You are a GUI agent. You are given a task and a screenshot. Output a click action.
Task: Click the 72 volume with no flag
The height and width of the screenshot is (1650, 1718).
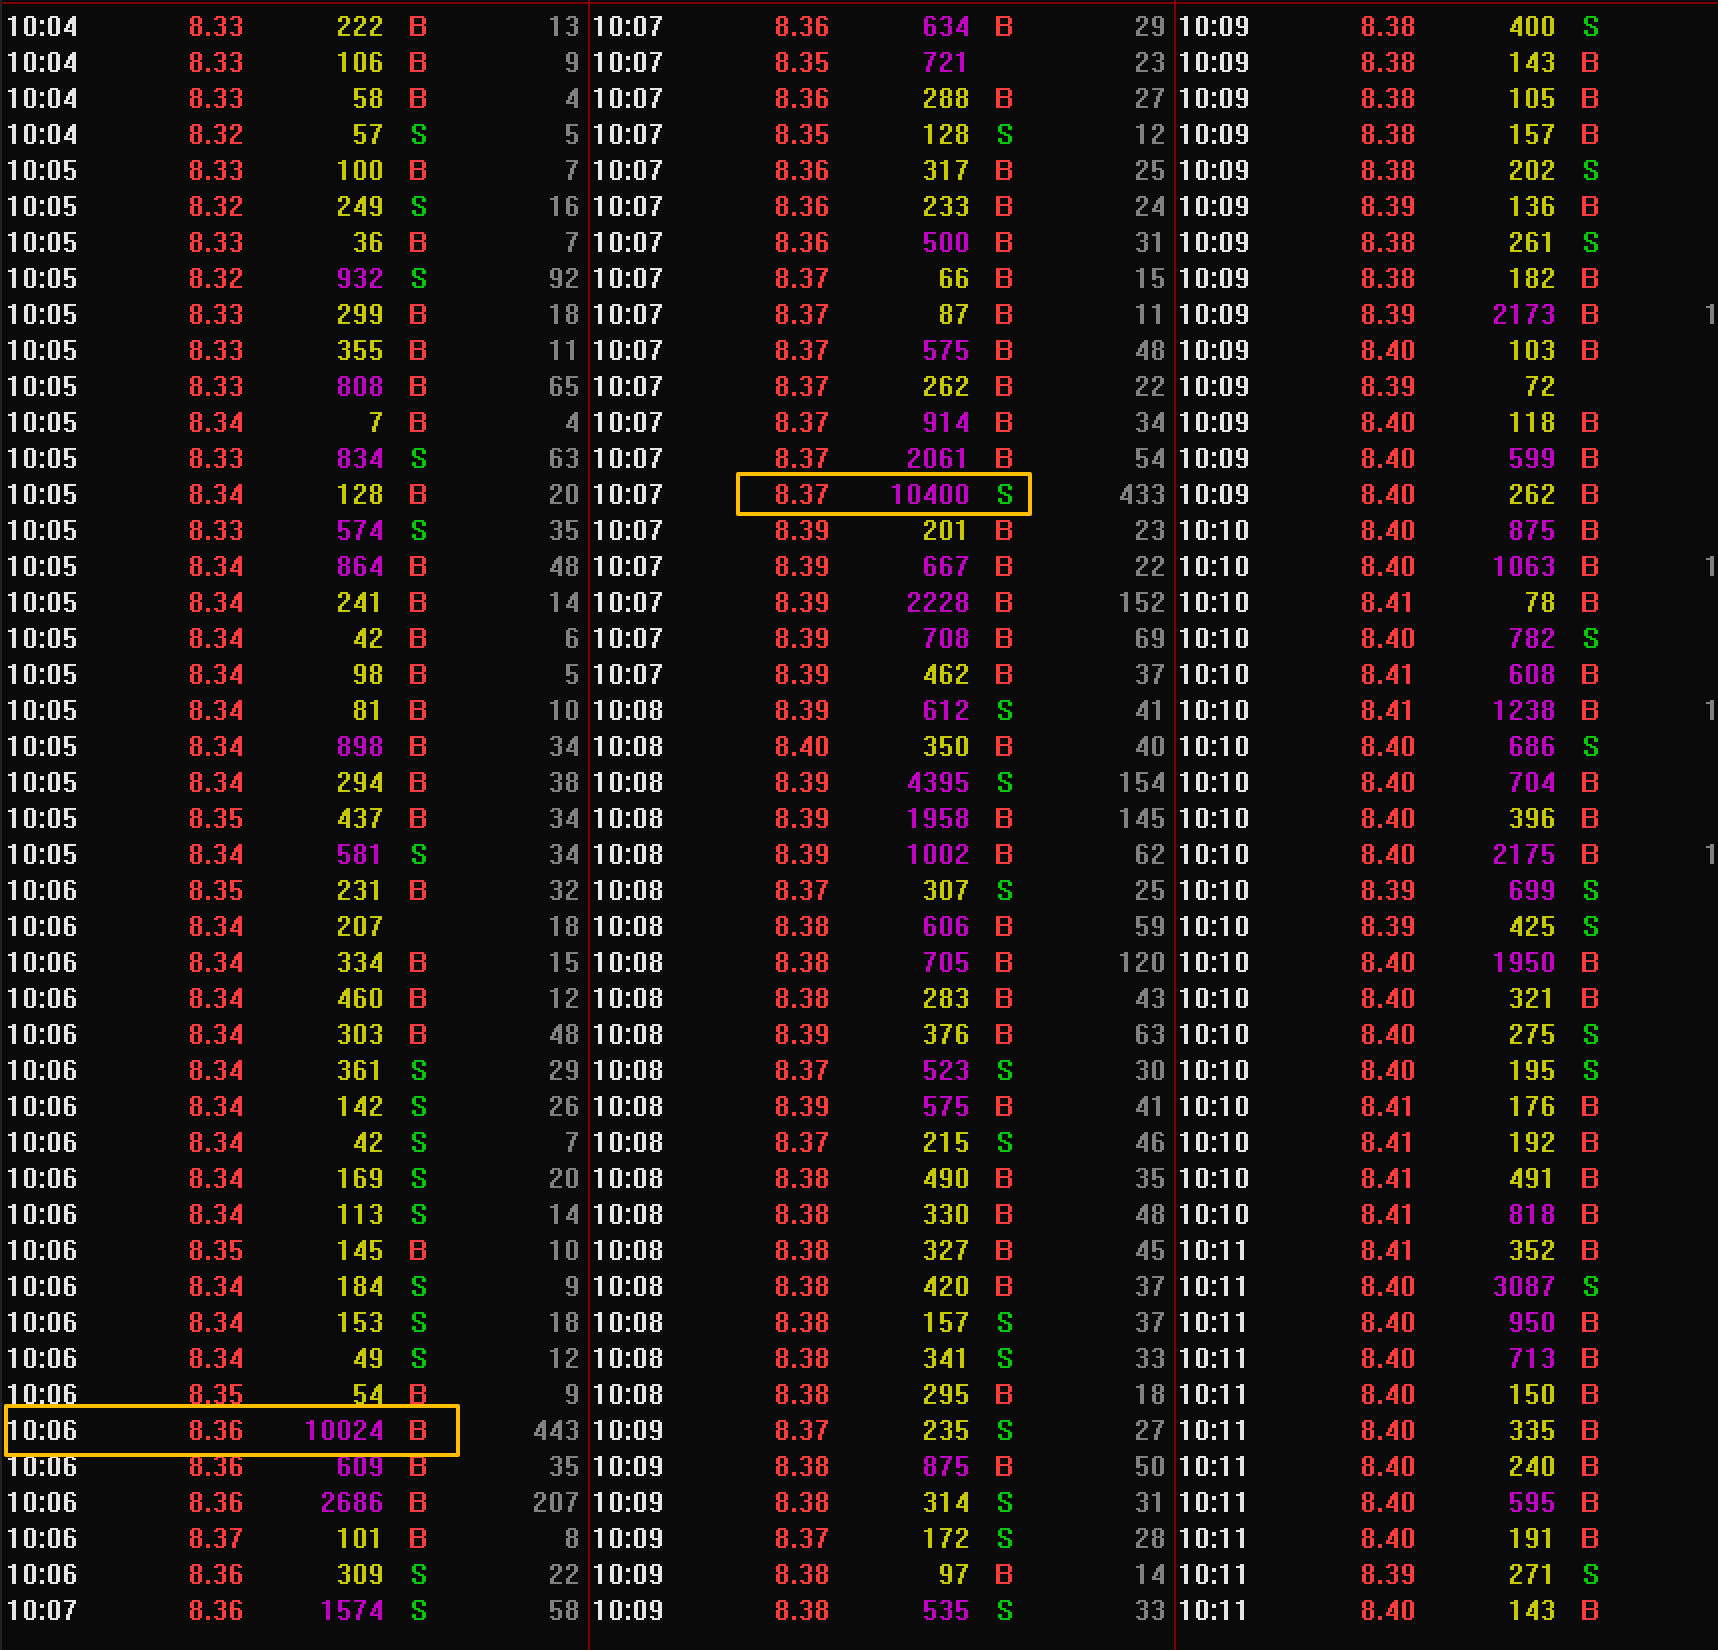click(x=1540, y=386)
